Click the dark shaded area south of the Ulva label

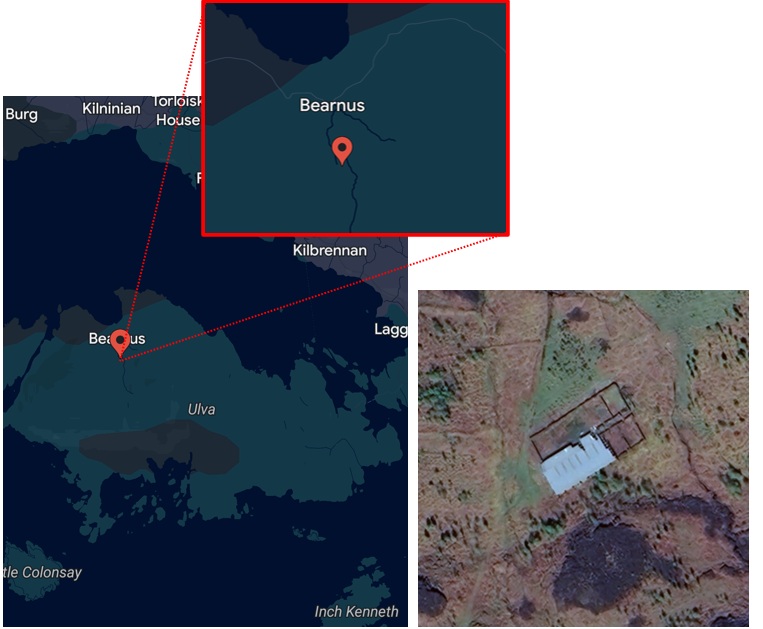(x=159, y=448)
